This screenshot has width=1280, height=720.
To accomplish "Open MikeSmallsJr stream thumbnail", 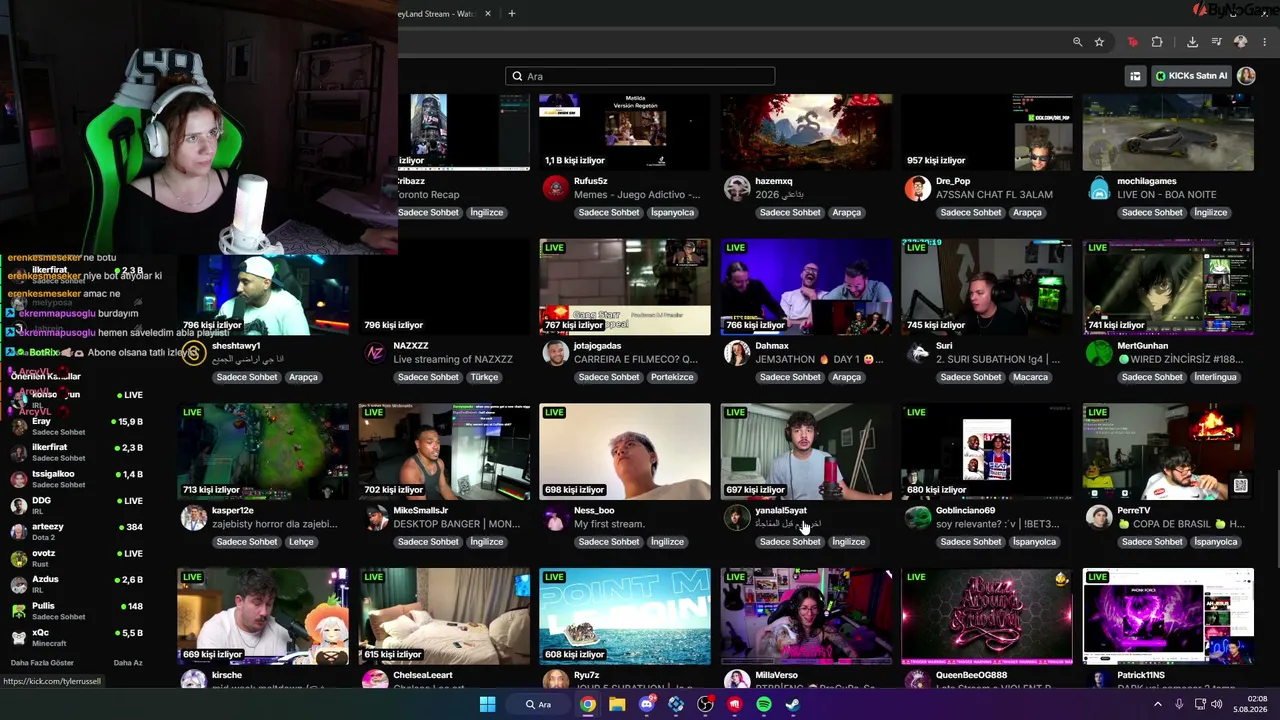I will point(444,451).
